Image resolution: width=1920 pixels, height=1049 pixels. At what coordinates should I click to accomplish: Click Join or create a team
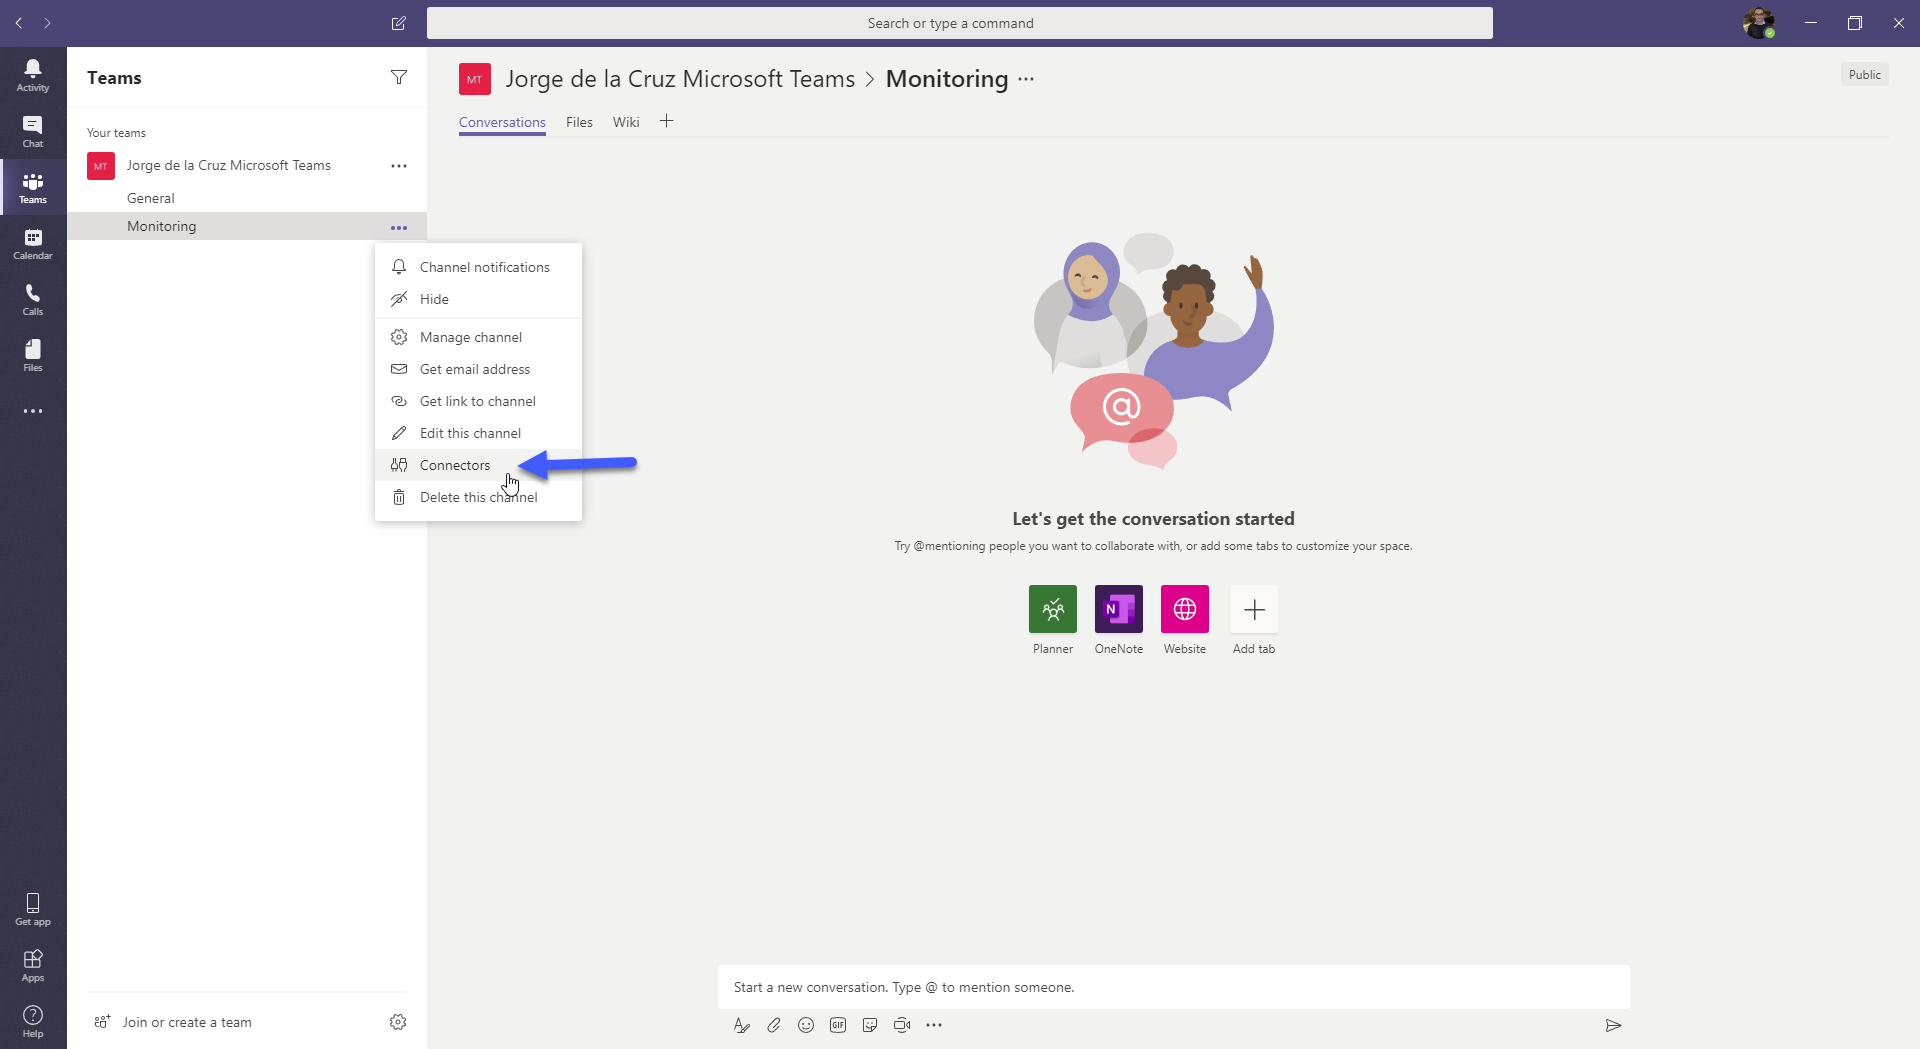tap(187, 1022)
